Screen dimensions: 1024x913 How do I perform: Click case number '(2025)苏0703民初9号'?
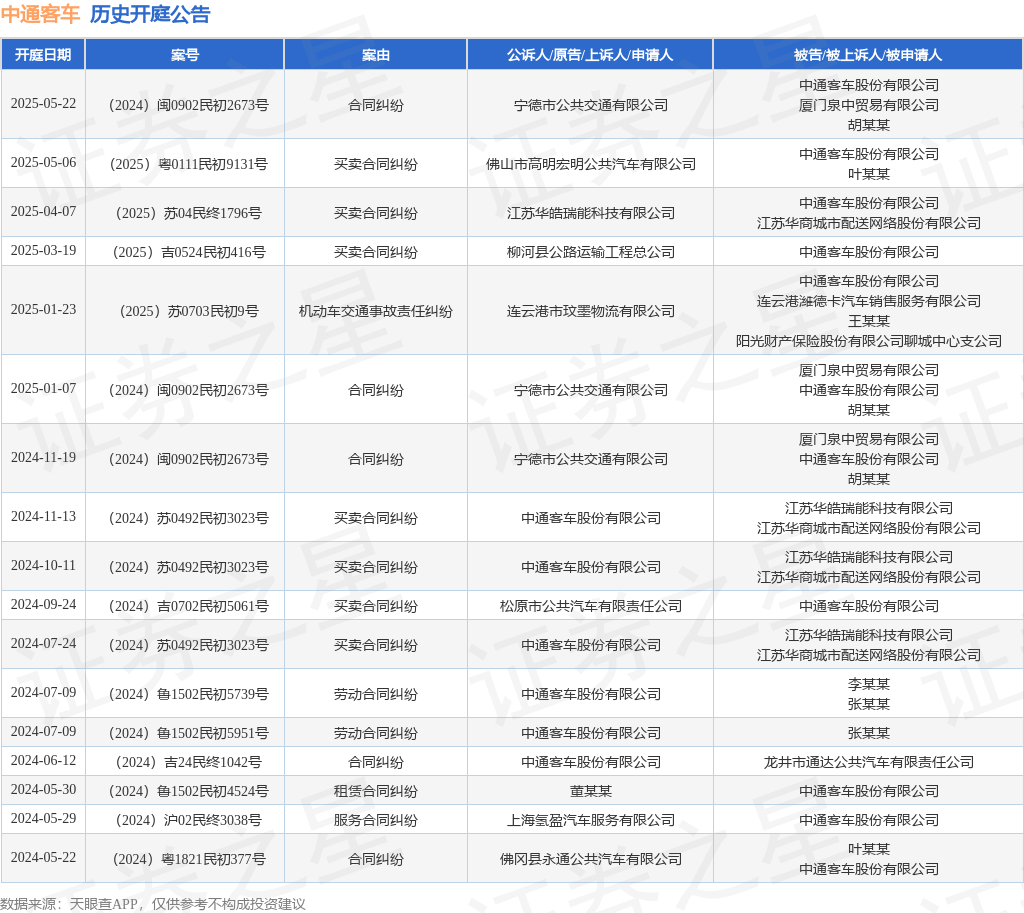(188, 311)
